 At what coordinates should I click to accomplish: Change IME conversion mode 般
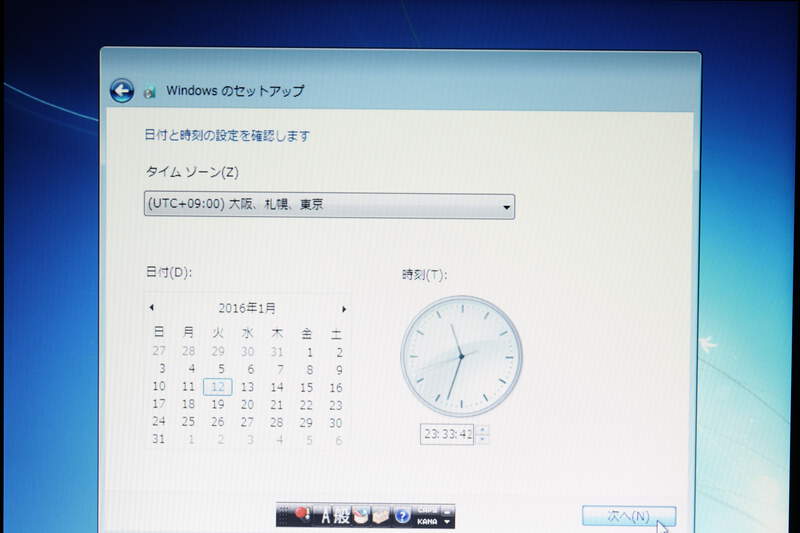point(341,516)
